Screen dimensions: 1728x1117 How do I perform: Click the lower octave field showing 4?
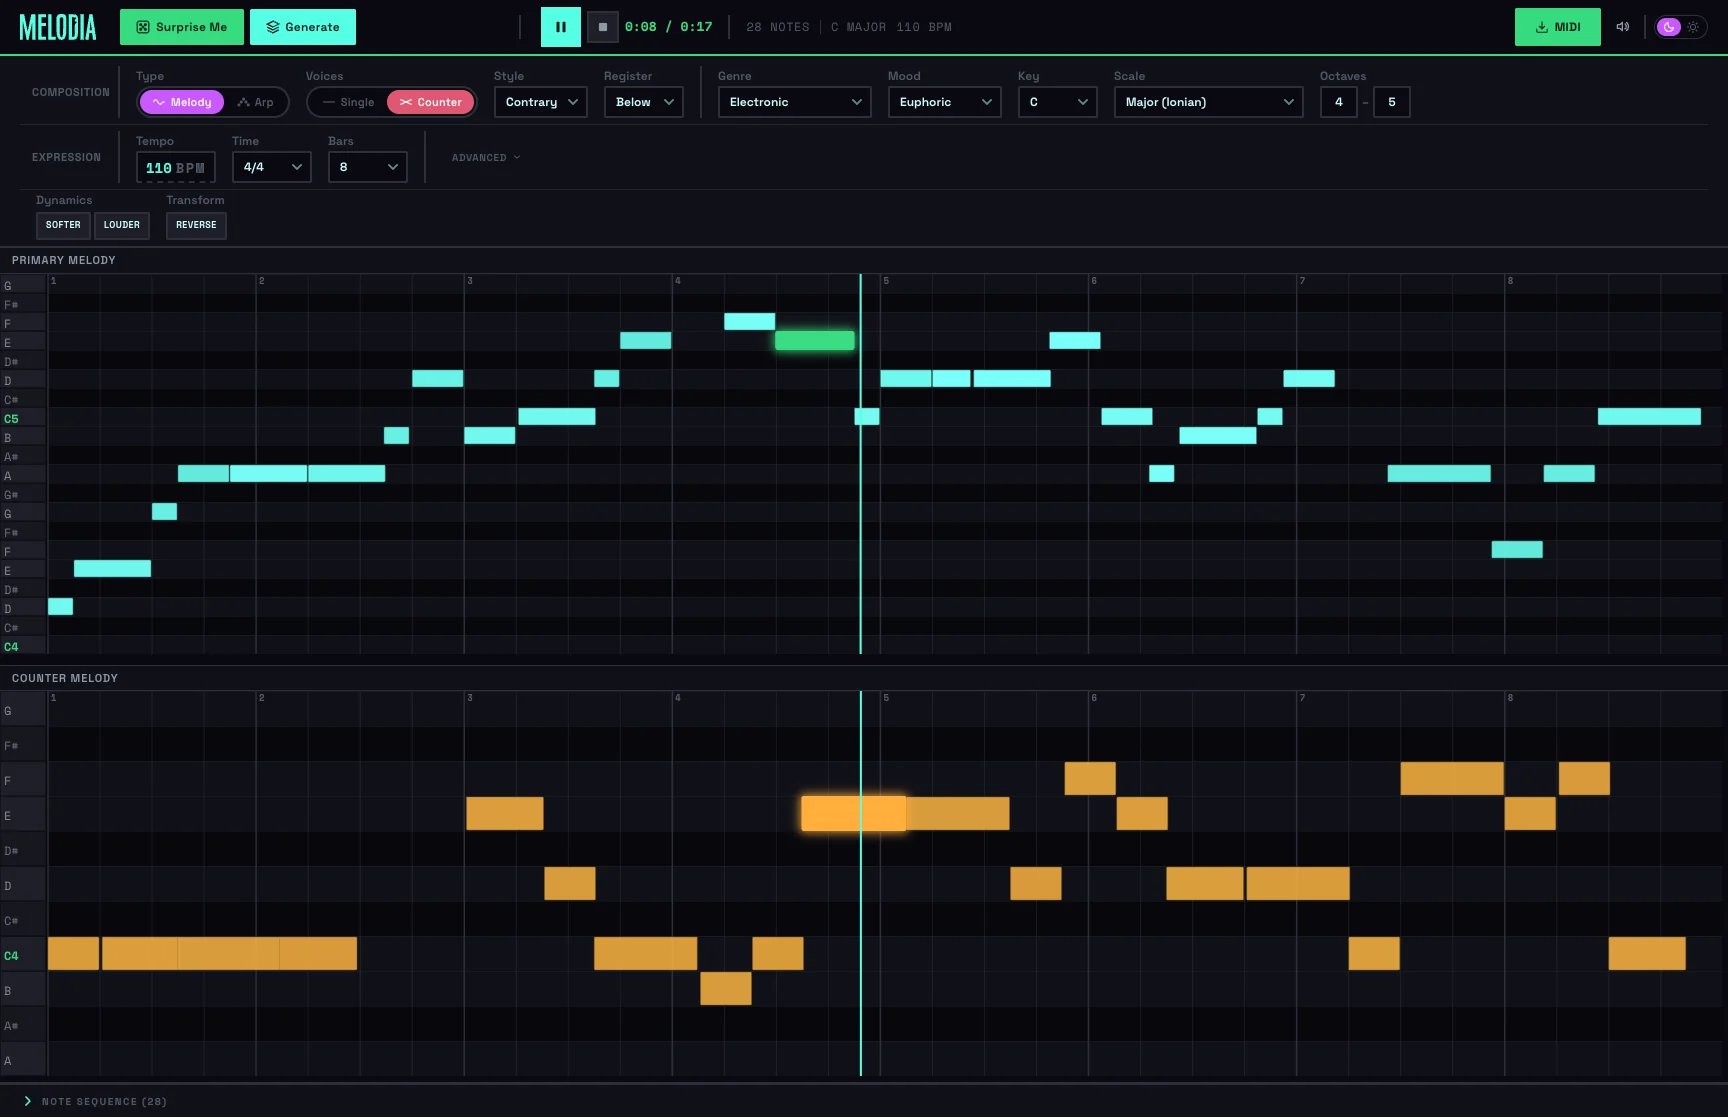tap(1339, 102)
